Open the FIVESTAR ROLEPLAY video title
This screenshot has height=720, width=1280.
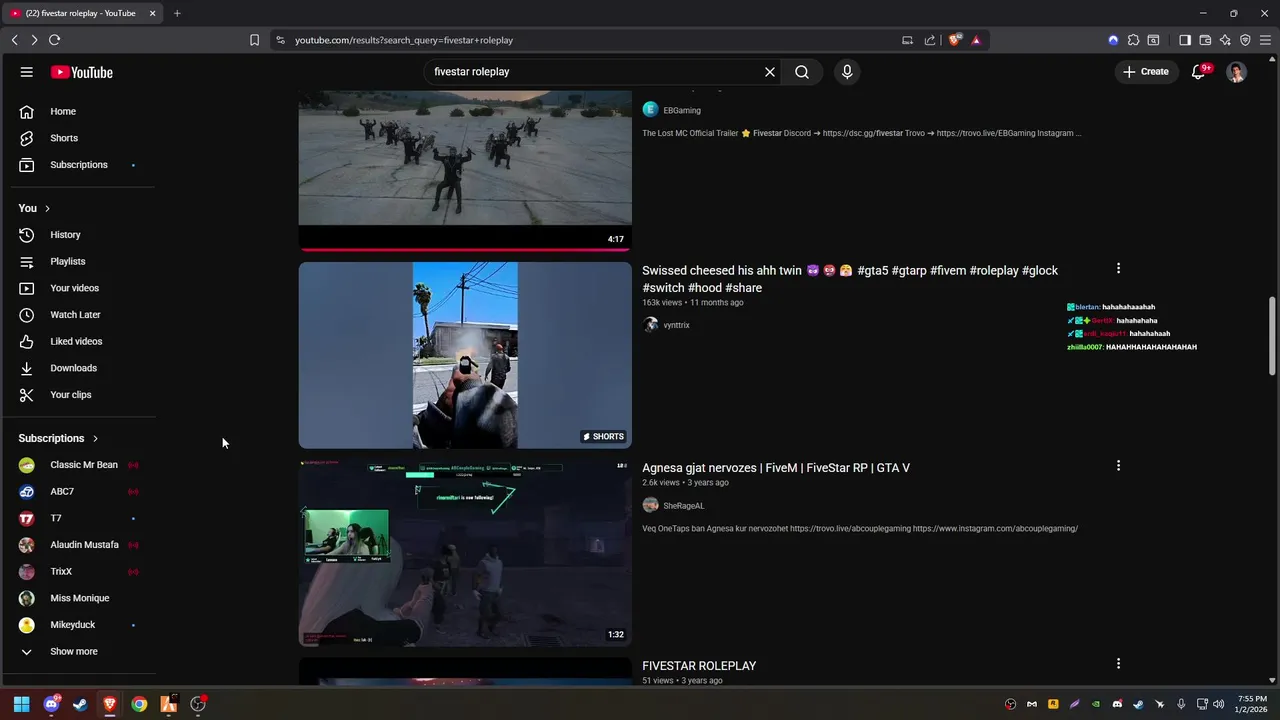coord(699,666)
